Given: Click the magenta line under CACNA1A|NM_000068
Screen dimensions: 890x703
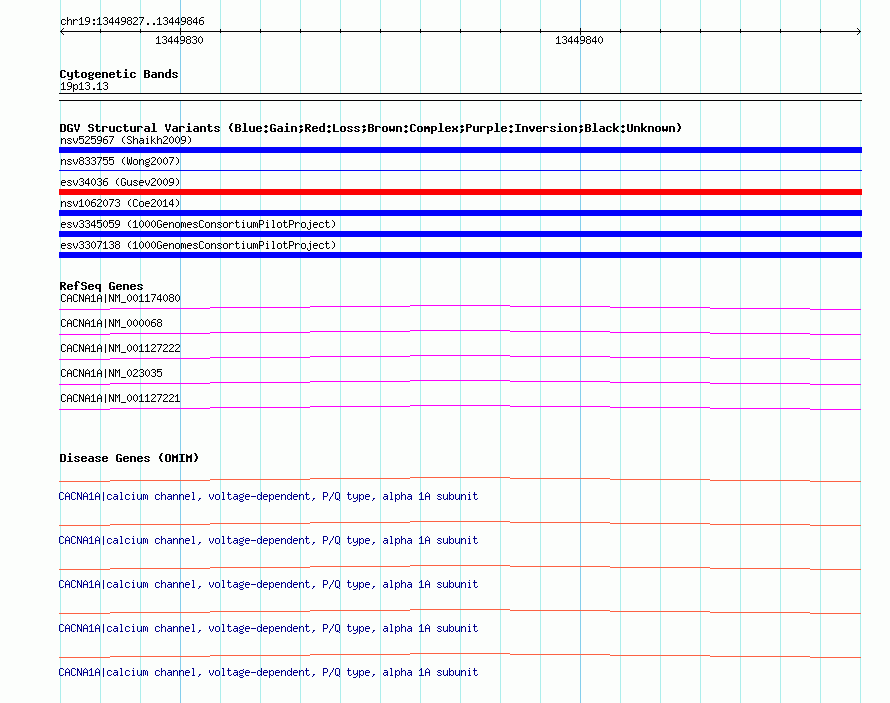Looking at the screenshot, I should pyautogui.click(x=460, y=332).
